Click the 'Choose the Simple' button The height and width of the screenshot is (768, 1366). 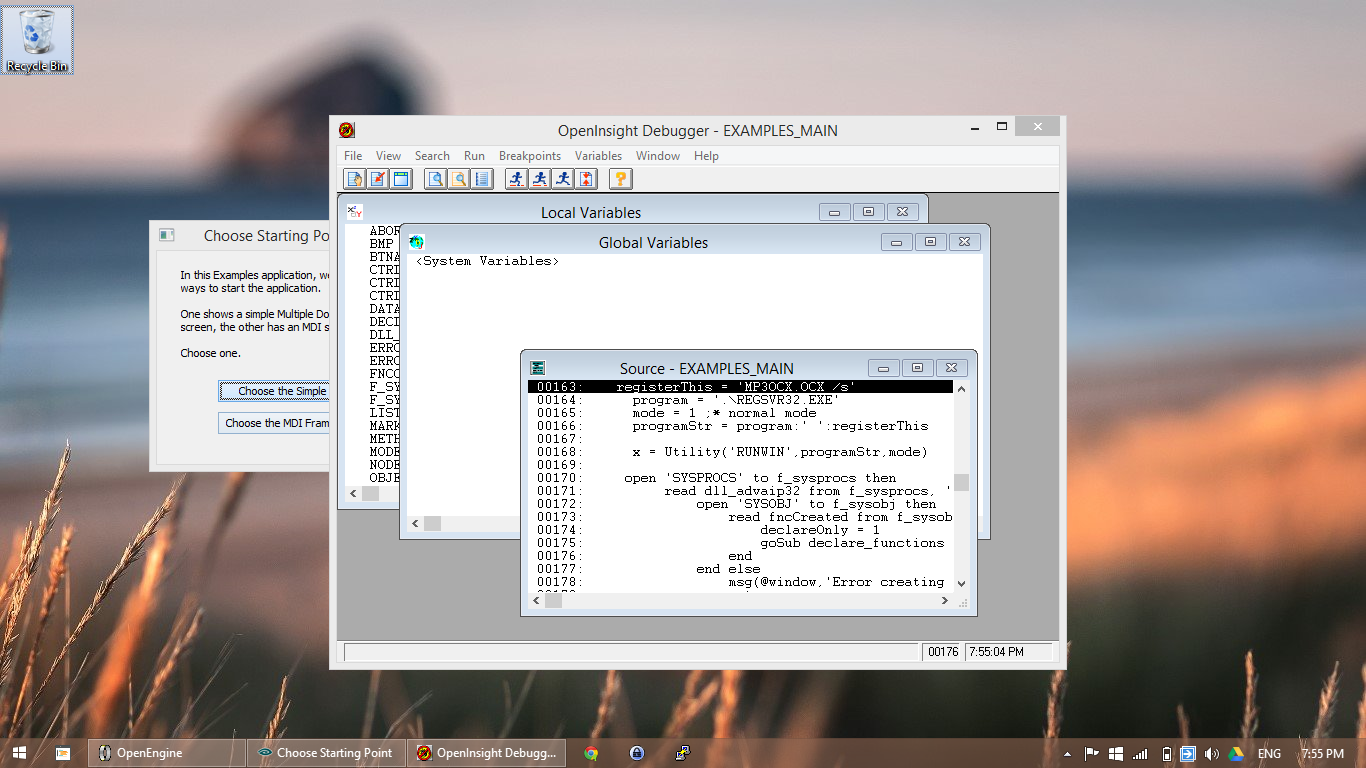[275, 391]
